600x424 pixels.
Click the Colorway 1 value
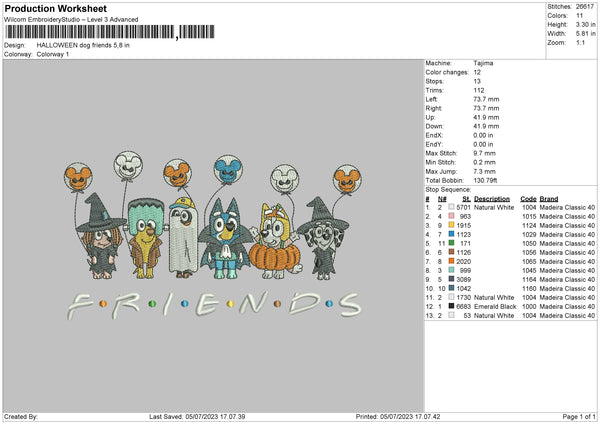(53, 54)
